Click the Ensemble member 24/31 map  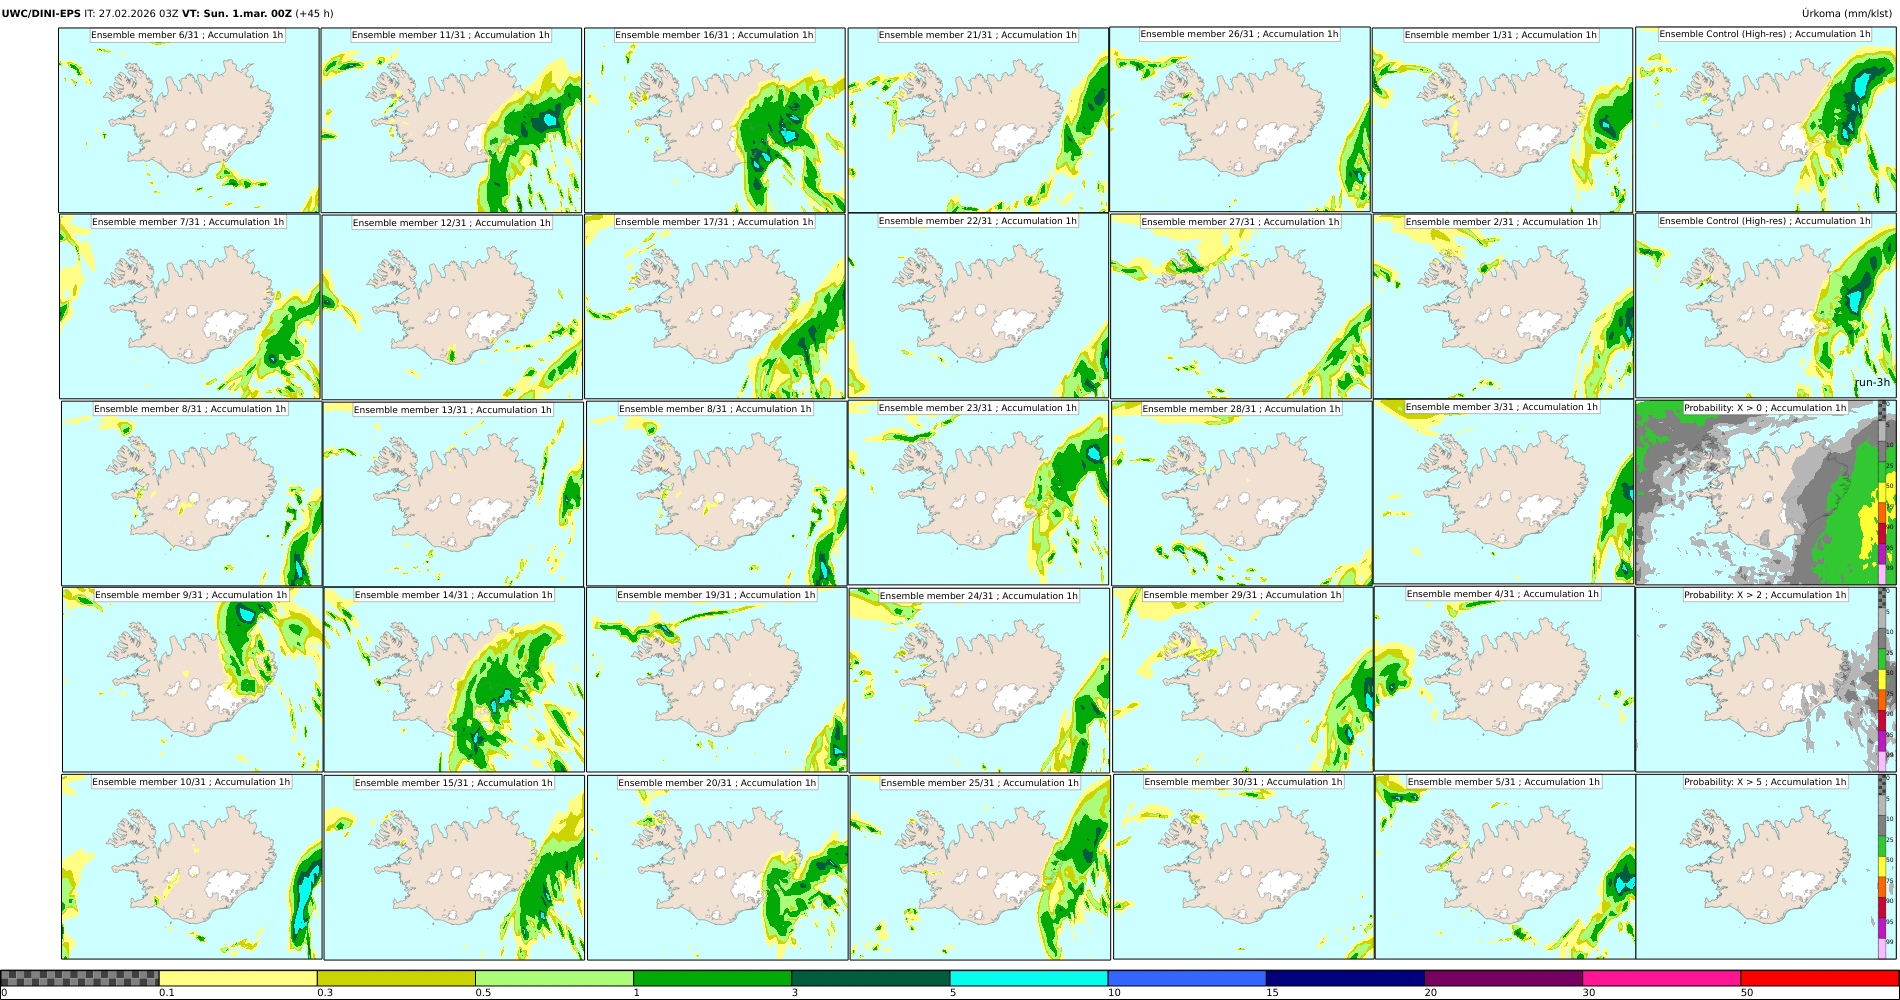click(979, 681)
